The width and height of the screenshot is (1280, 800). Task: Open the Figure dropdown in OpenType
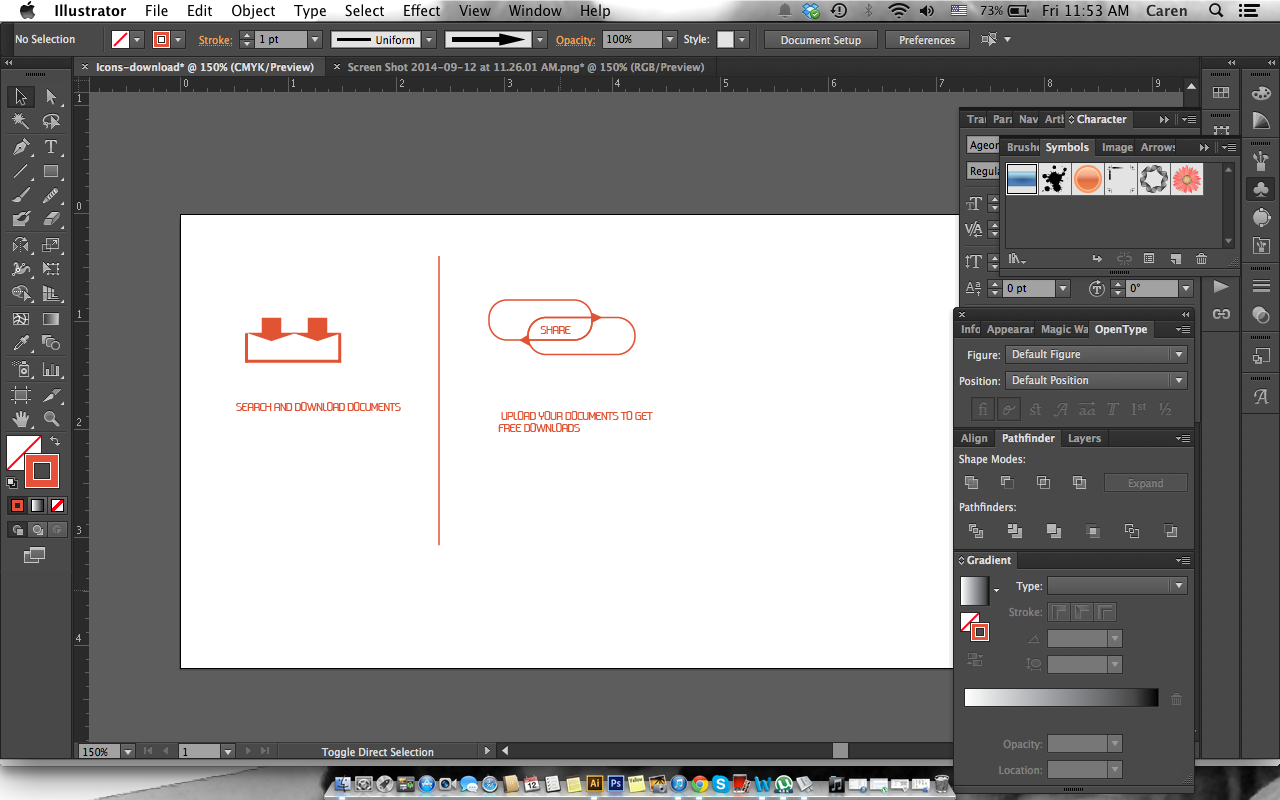coord(1096,354)
